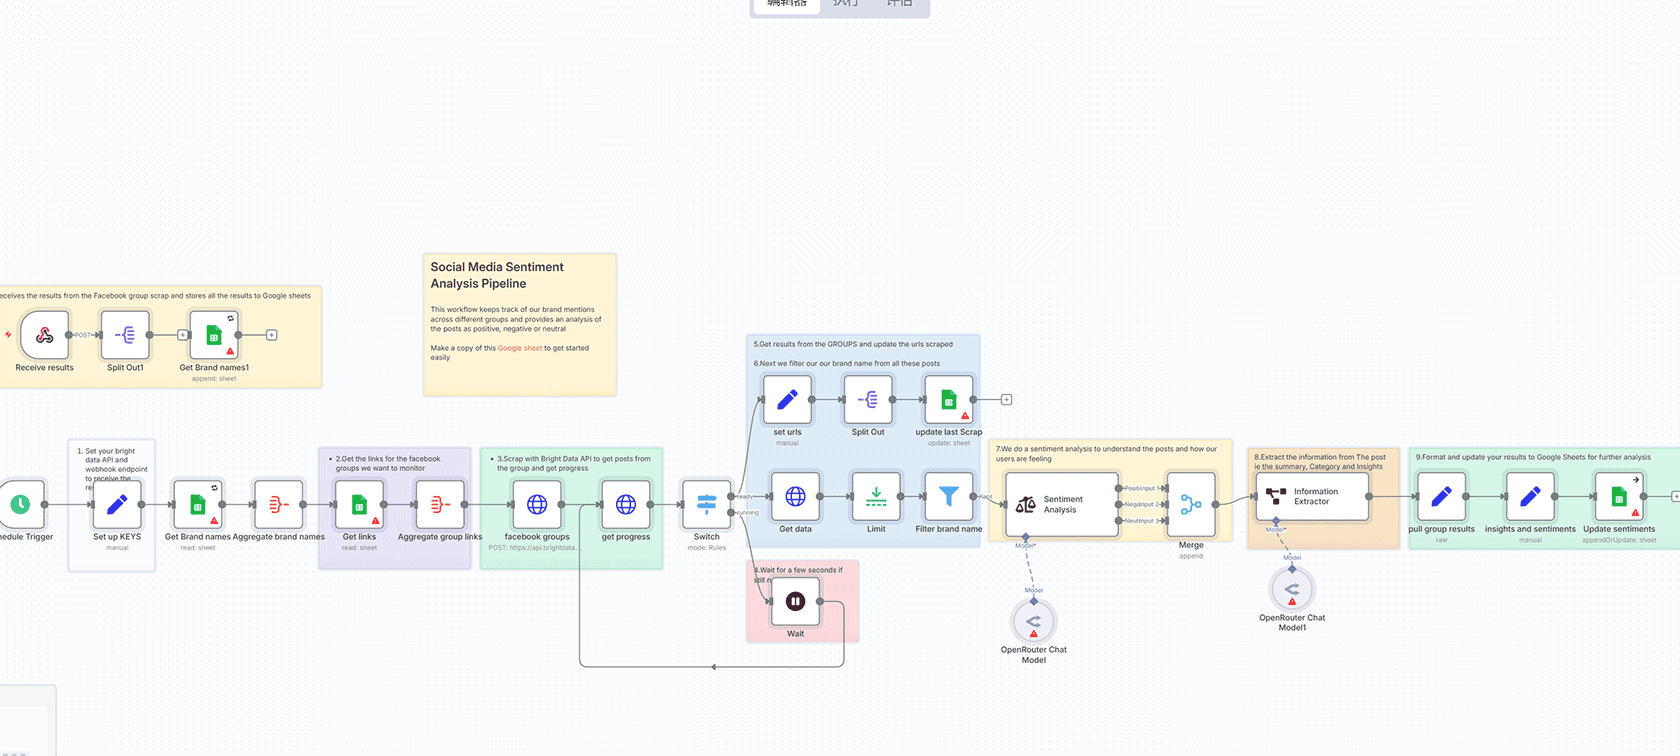This screenshot has width=1680, height=756.
Task: Select the Wait pause node
Action: (795, 601)
